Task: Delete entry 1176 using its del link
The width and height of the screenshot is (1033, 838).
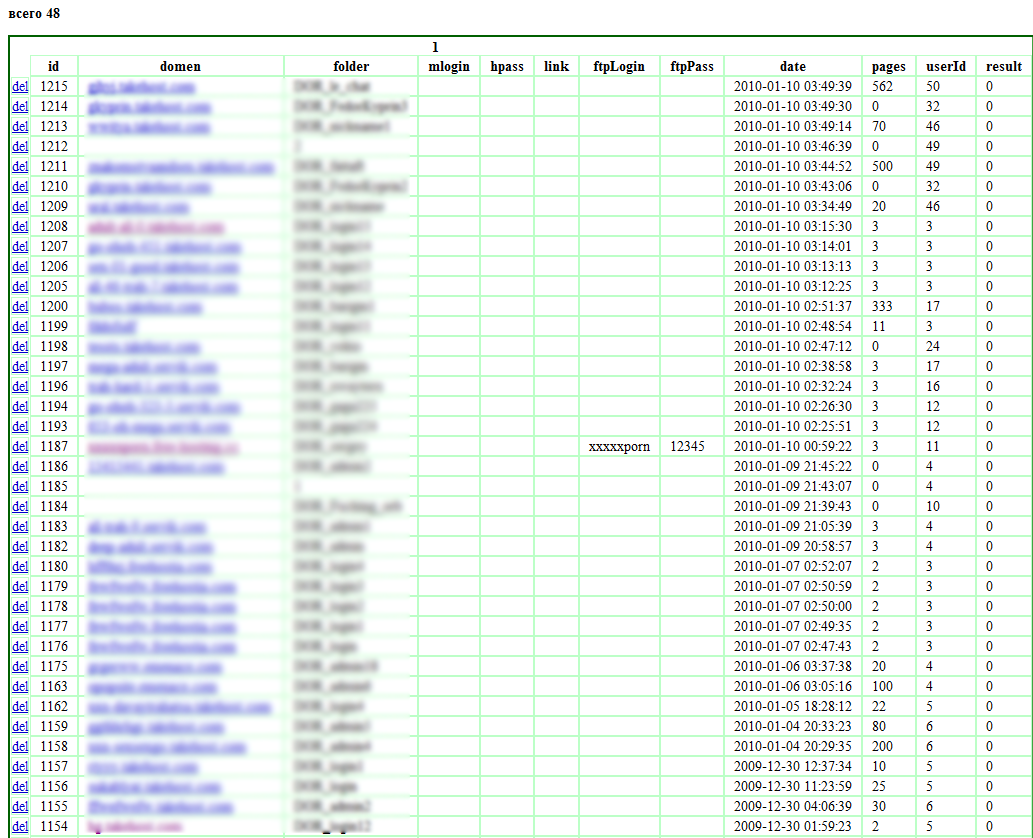Action: pyautogui.click(x=20, y=647)
